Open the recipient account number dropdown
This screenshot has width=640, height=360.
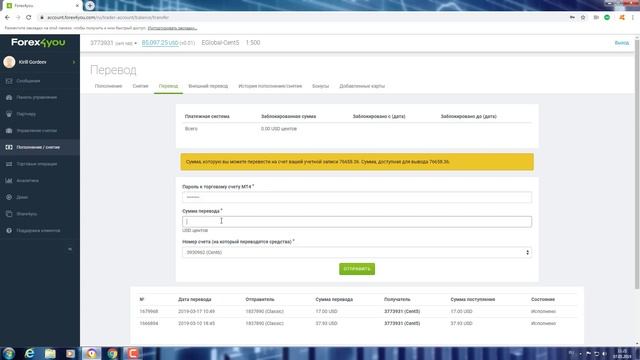[x=357, y=252]
